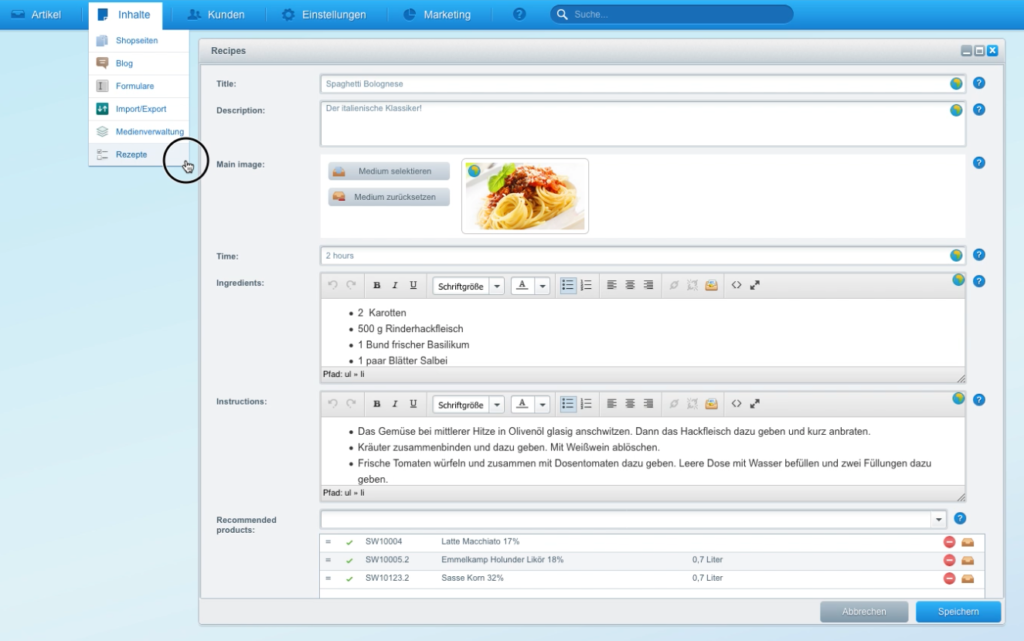
Task: Remove Latte Macchiato 17% from recommended products
Action: [949, 542]
